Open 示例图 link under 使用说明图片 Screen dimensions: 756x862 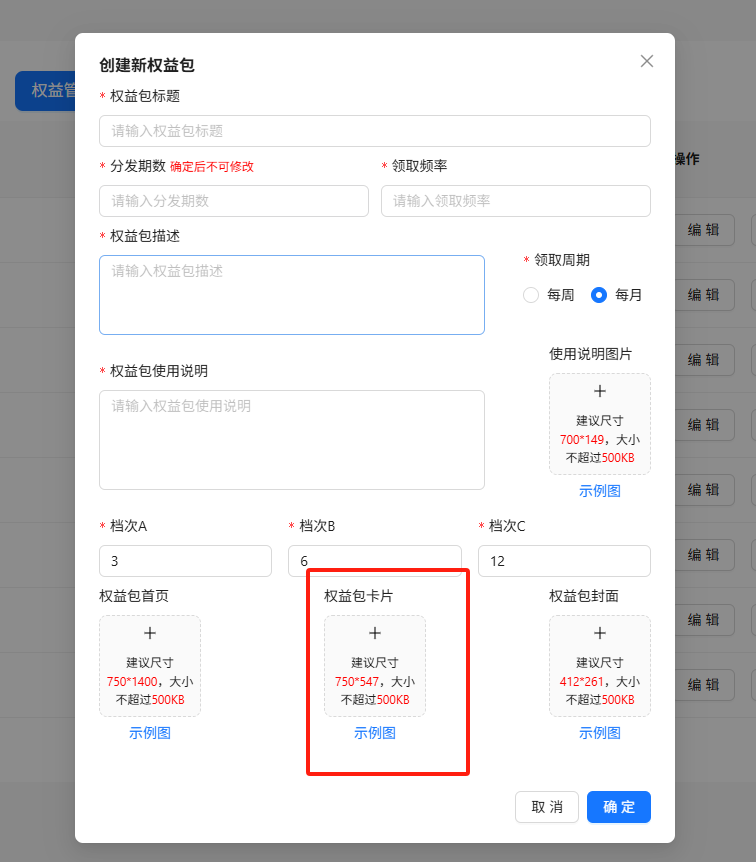coord(600,491)
